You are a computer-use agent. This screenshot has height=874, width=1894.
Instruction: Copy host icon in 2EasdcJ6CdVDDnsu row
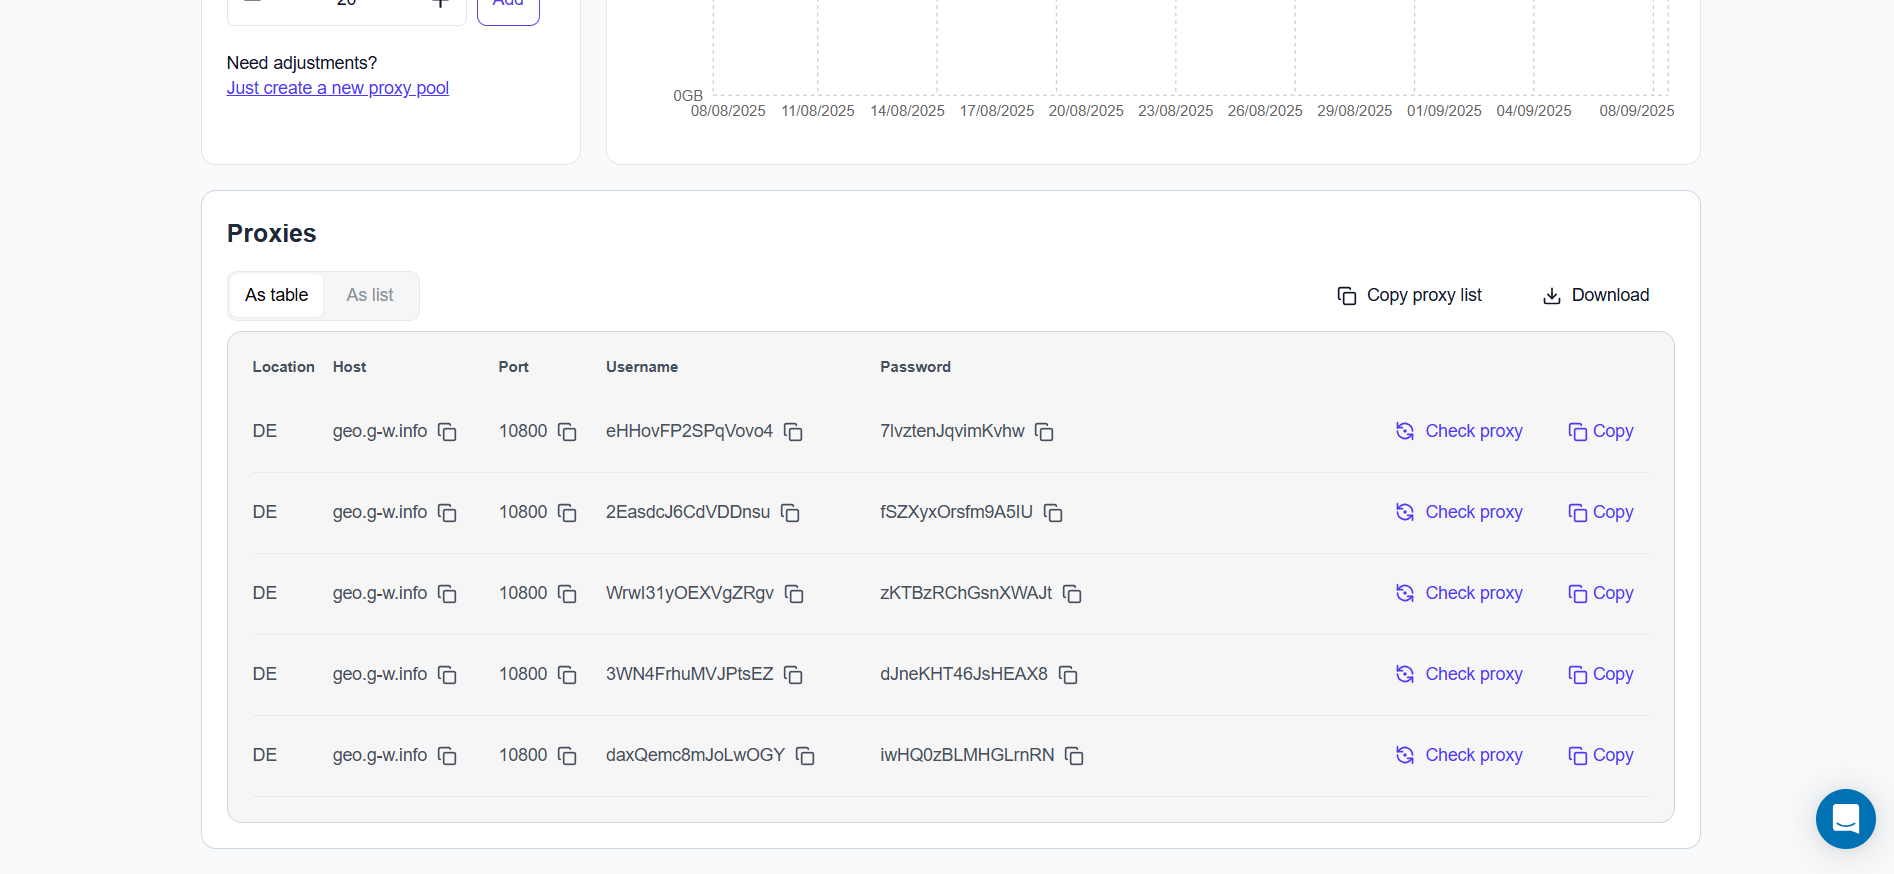pyautogui.click(x=447, y=513)
